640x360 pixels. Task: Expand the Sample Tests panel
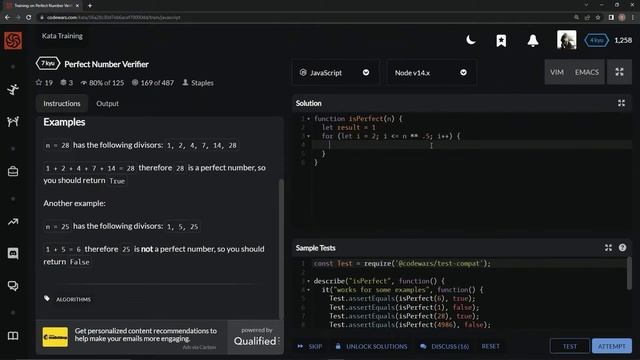[608, 248]
